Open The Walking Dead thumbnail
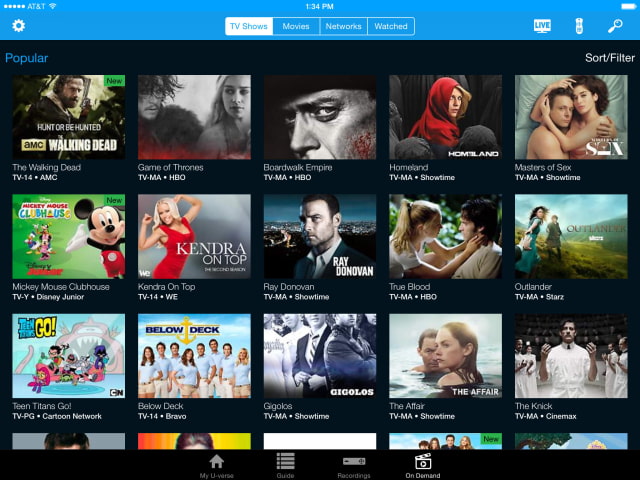The width and height of the screenshot is (640, 480). pyautogui.click(x=69, y=117)
